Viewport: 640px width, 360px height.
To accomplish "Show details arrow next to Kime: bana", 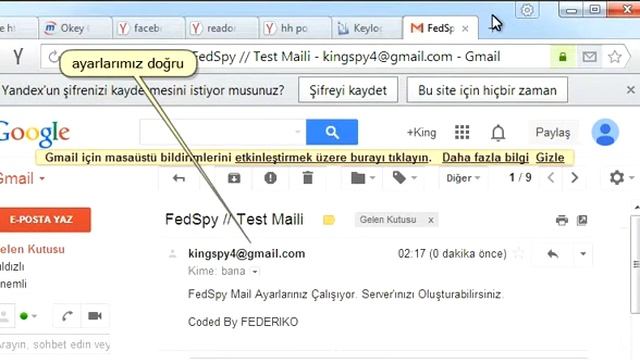I will pyautogui.click(x=255, y=271).
